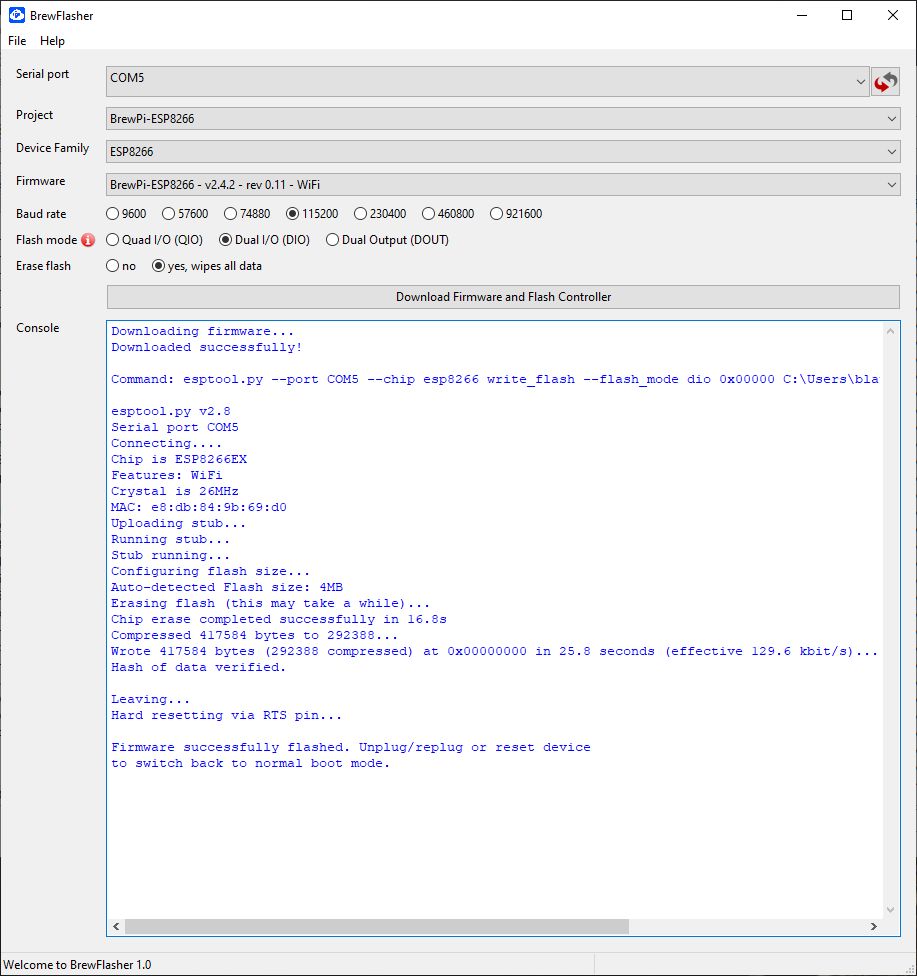Open the Serial port COM5 dropdown

click(x=487, y=82)
